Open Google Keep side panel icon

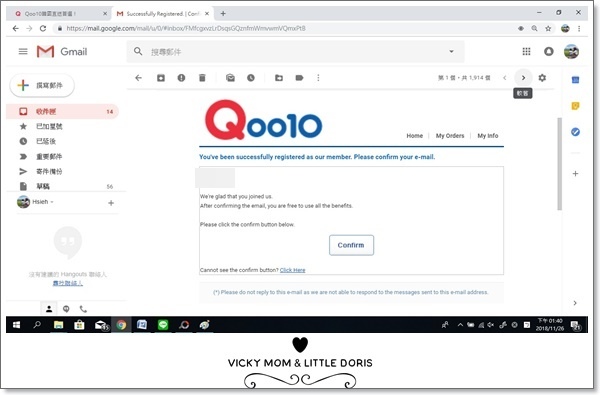click(x=575, y=106)
